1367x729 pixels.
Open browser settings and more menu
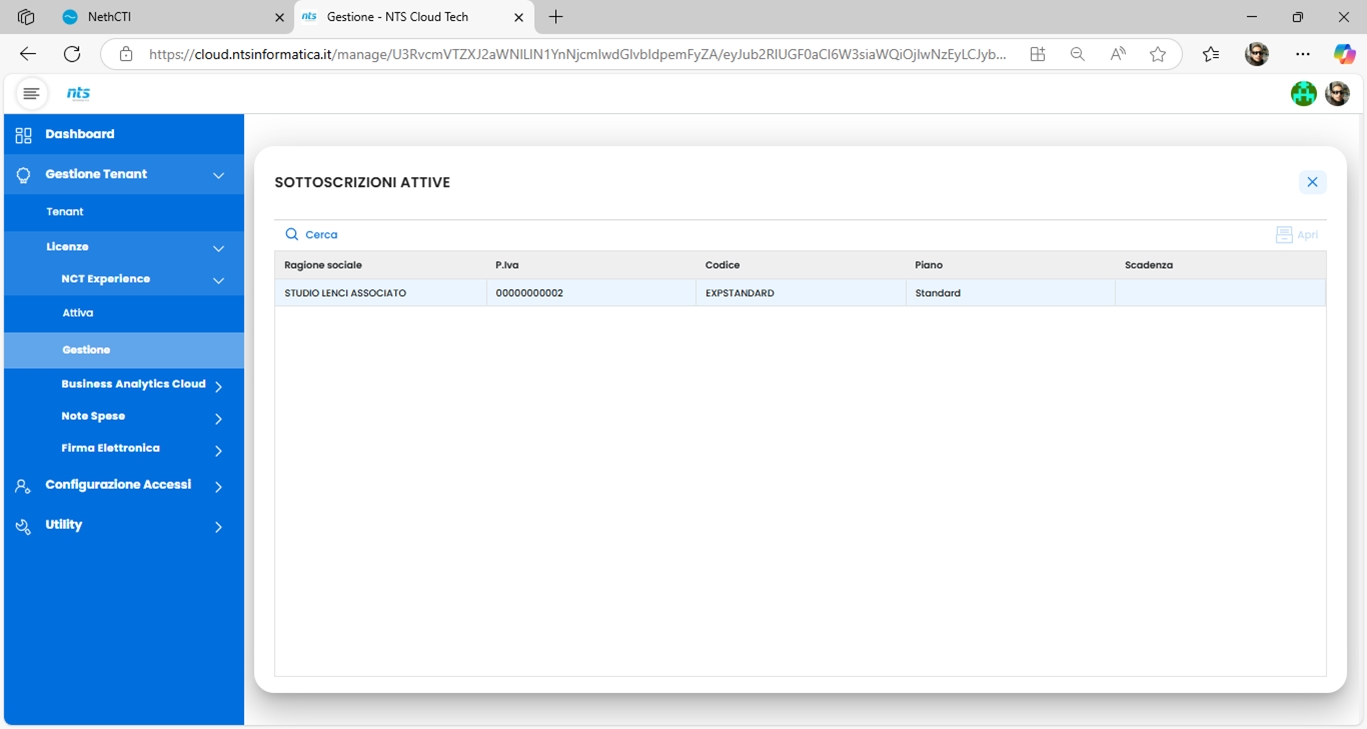tap(1302, 55)
